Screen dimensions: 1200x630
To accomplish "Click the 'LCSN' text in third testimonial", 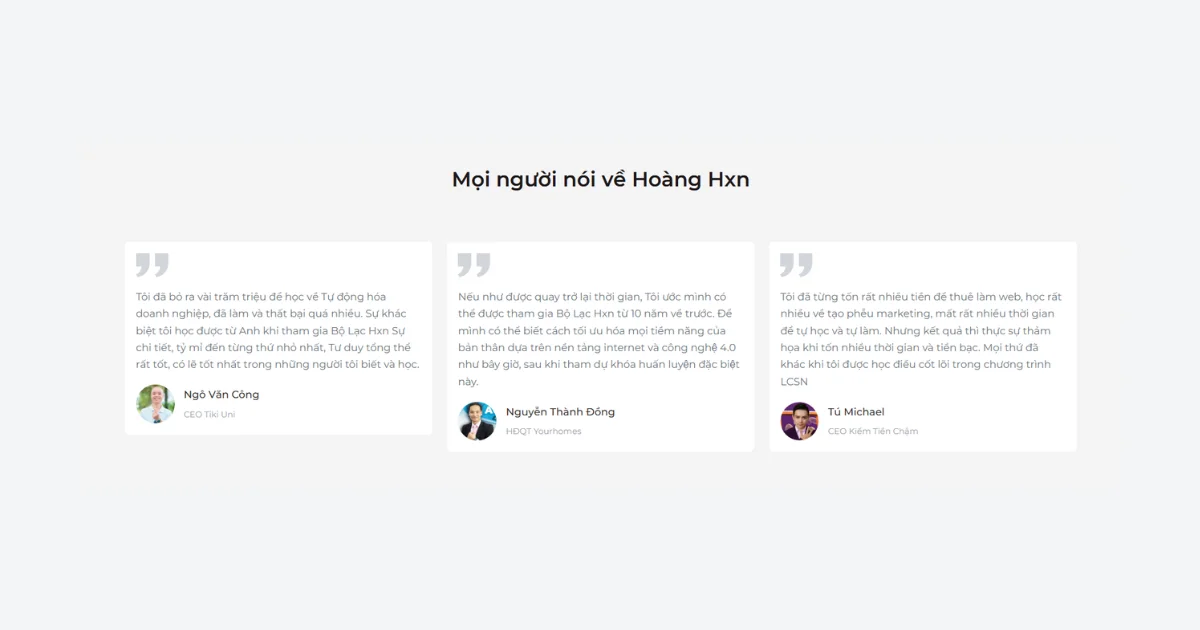I will pos(794,382).
